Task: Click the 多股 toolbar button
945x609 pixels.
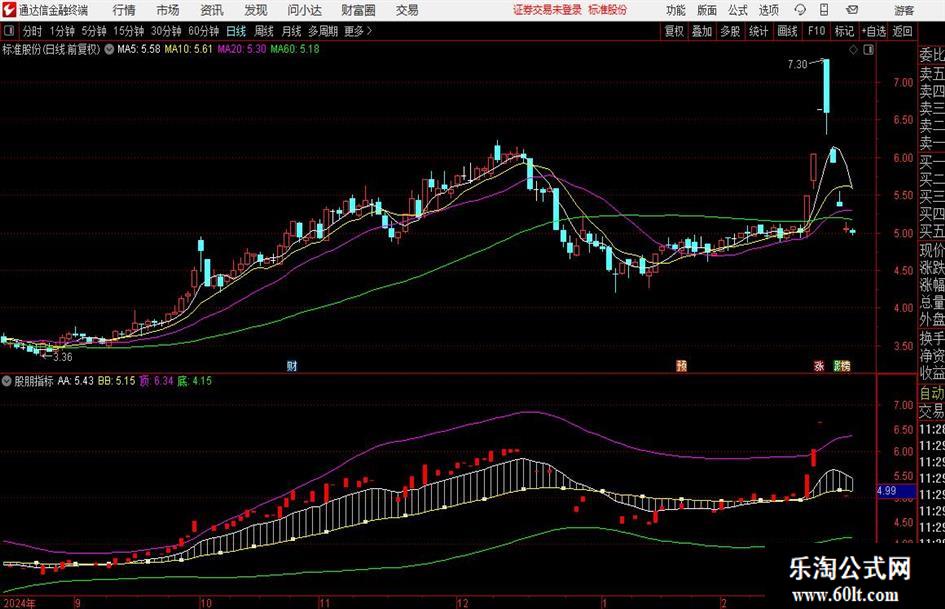Action: (x=730, y=31)
